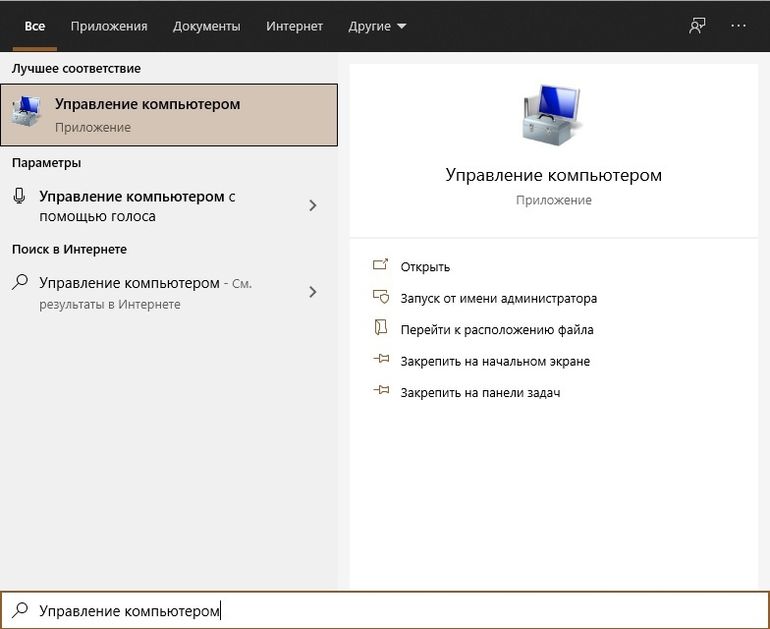Choose Запуск от имени администратора
Image resolution: width=770 pixels, height=629 pixels.
pyautogui.click(x=498, y=298)
